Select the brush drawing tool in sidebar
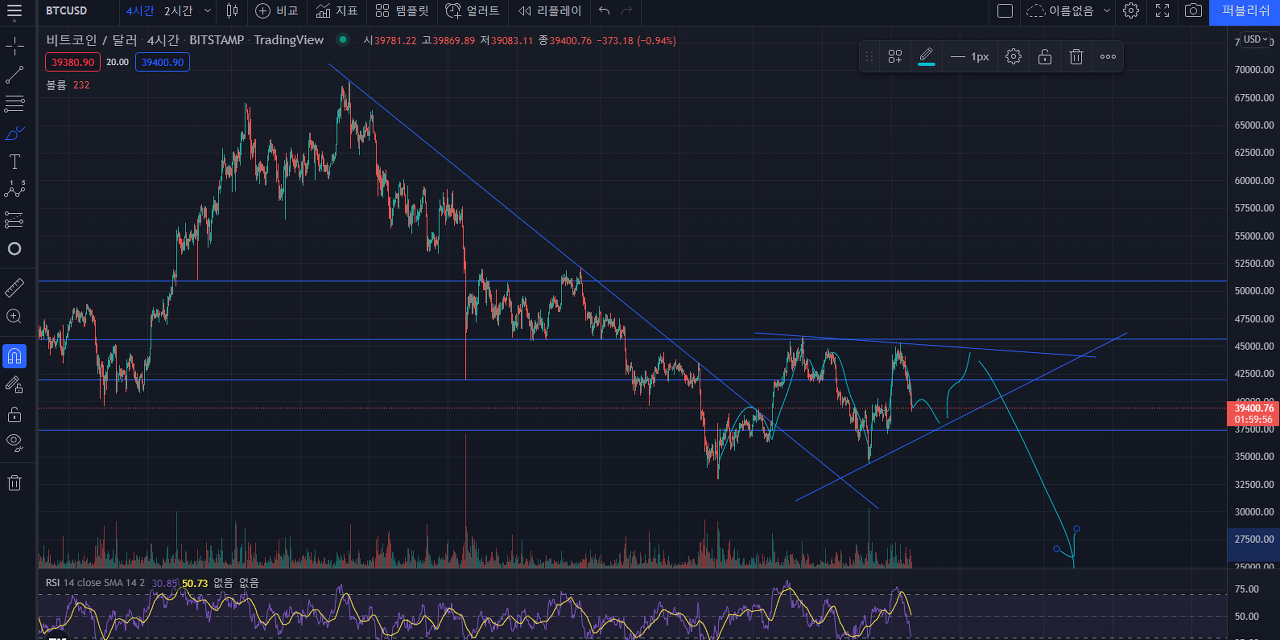 click(x=14, y=132)
